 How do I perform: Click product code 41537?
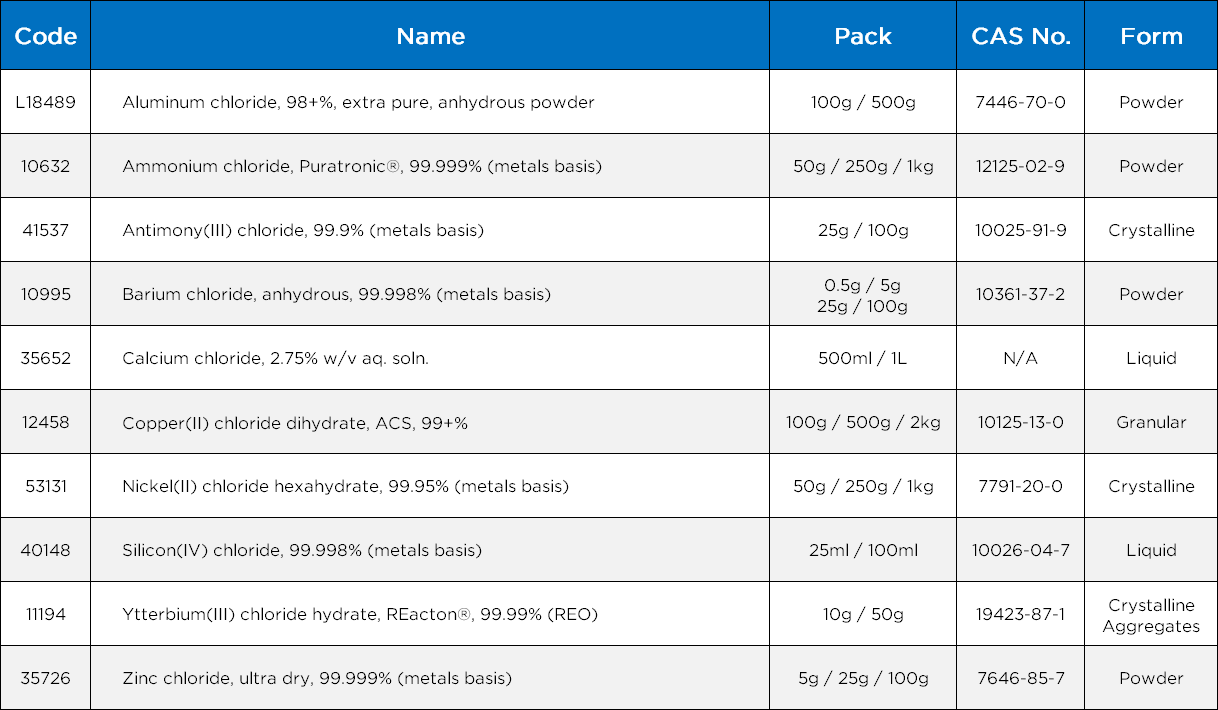46,230
